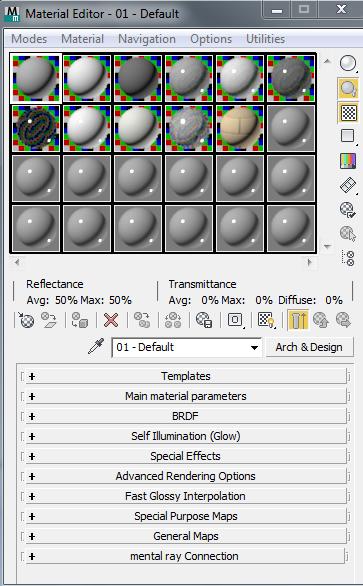Click Show Shaded Material in Viewport icon

click(x=267, y=320)
